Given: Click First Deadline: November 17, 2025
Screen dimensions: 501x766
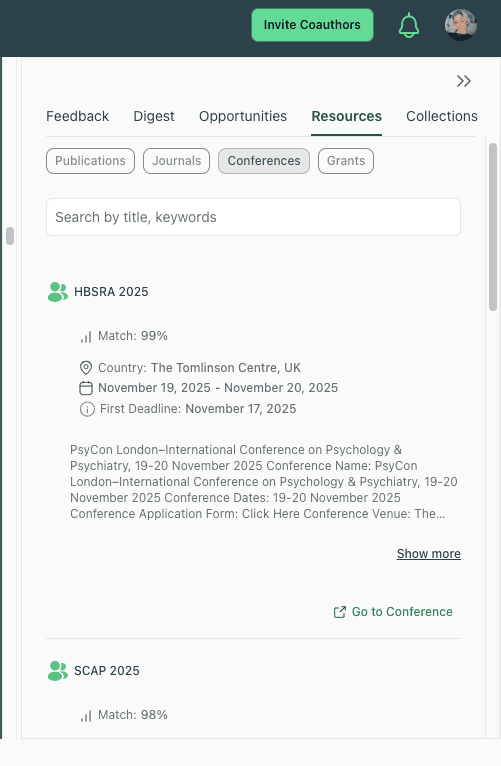Looking at the screenshot, I should click(198, 409).
